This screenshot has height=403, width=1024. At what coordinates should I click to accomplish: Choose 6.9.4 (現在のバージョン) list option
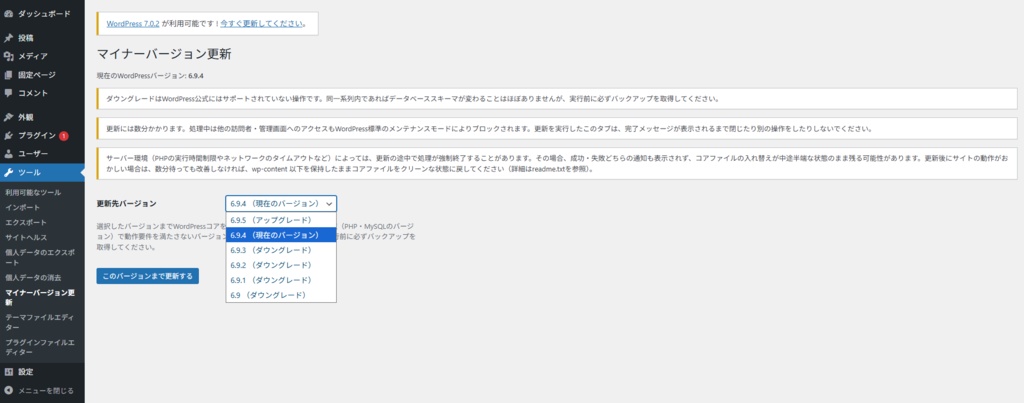281,234
